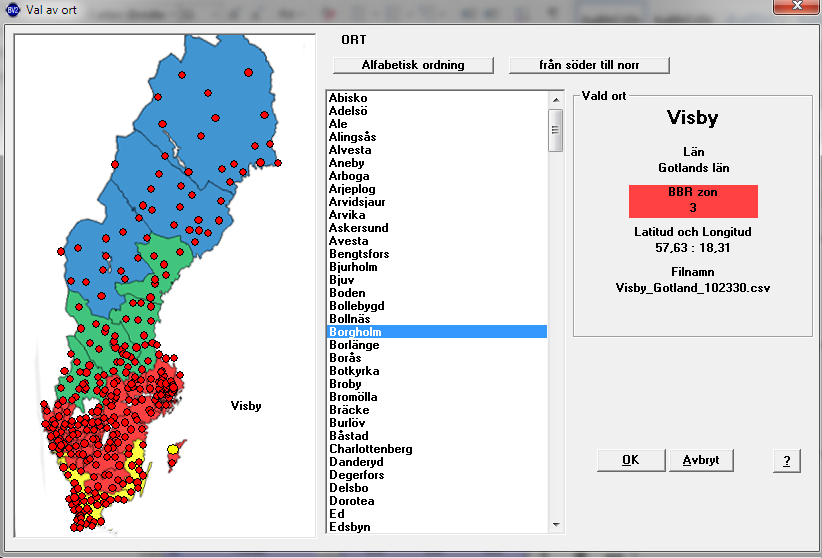Select Borås in the list
The width and height of the screenshot is (822, 558).
pyautogui.click(x=437, y=358)
